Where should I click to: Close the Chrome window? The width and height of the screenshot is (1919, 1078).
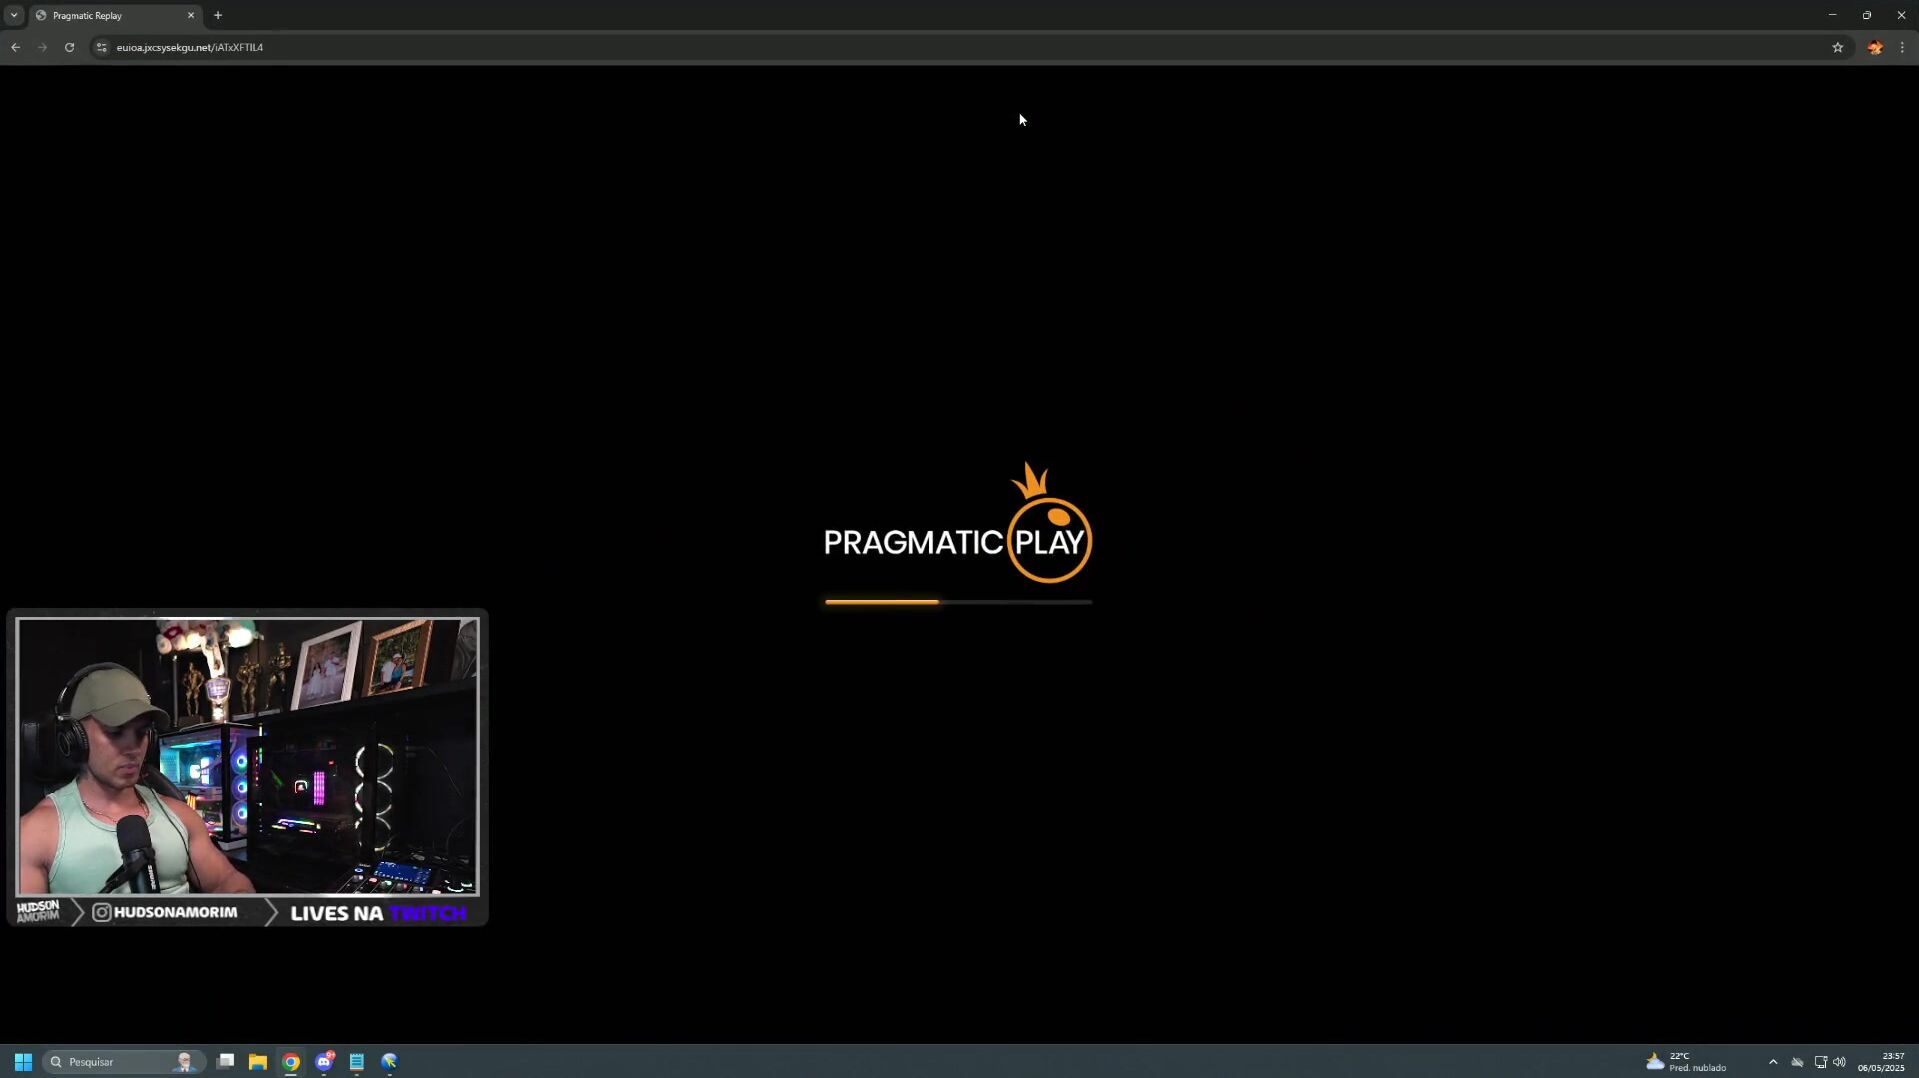[x=1900, y=15]
